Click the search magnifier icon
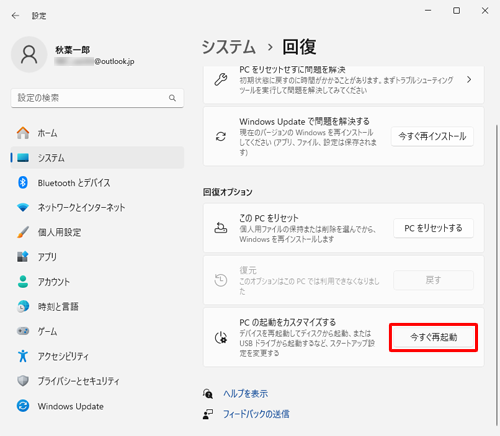500x436 pixels. click(x=172, y=98)
